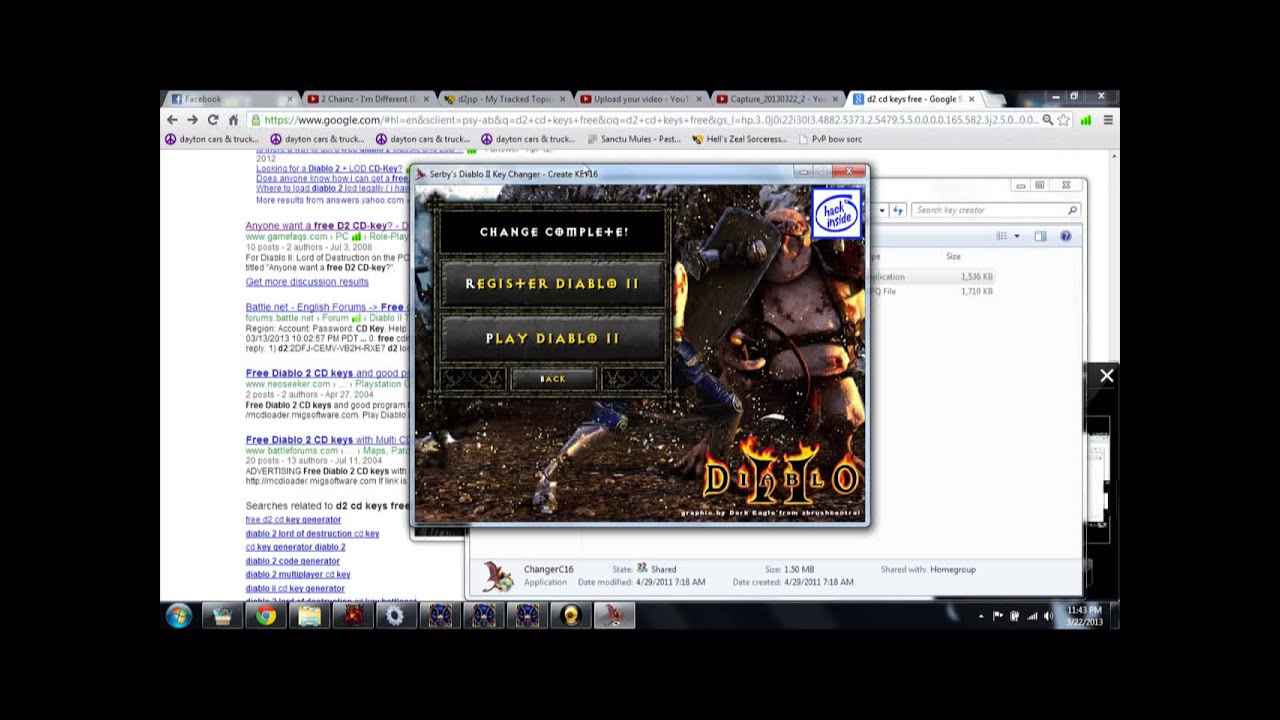Open Explorer change view dropdown arrow

(x=1017, y=236)
